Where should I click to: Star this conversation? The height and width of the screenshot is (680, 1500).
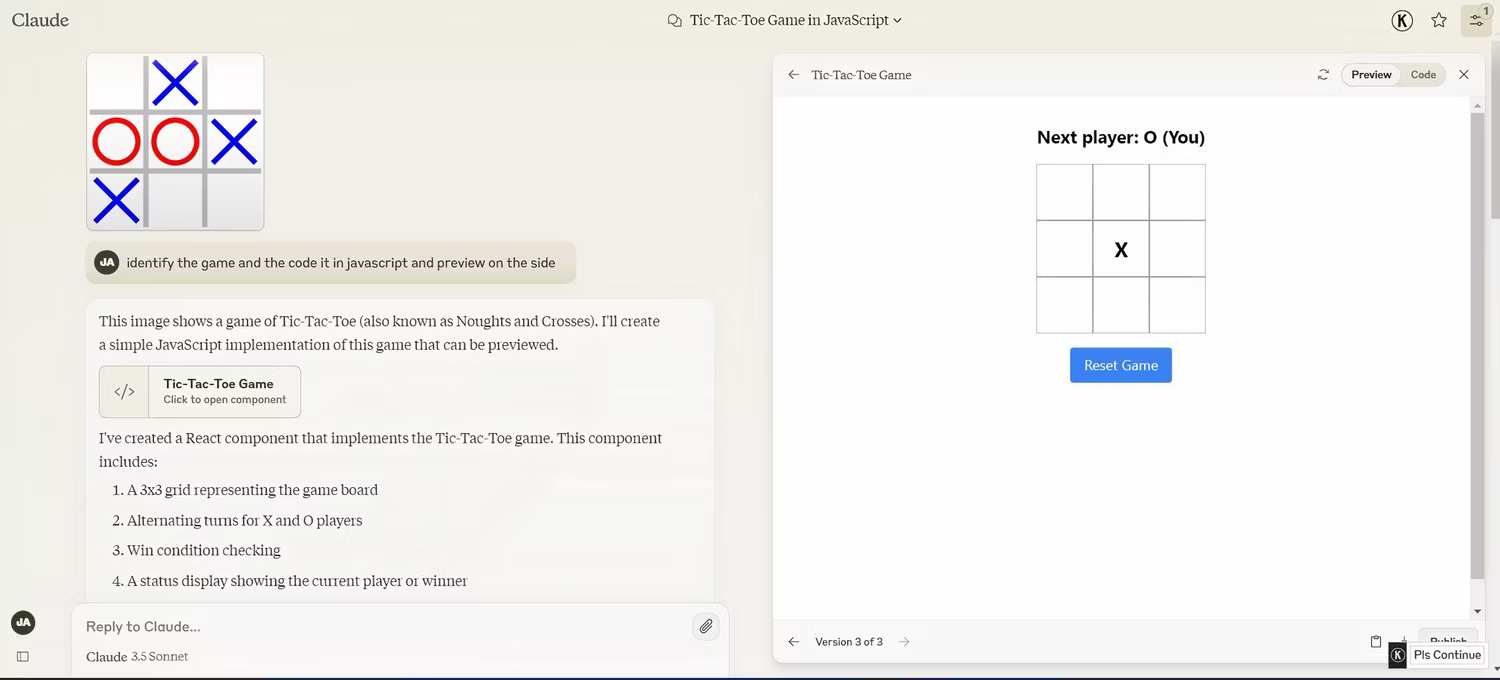coord(1439,20)
